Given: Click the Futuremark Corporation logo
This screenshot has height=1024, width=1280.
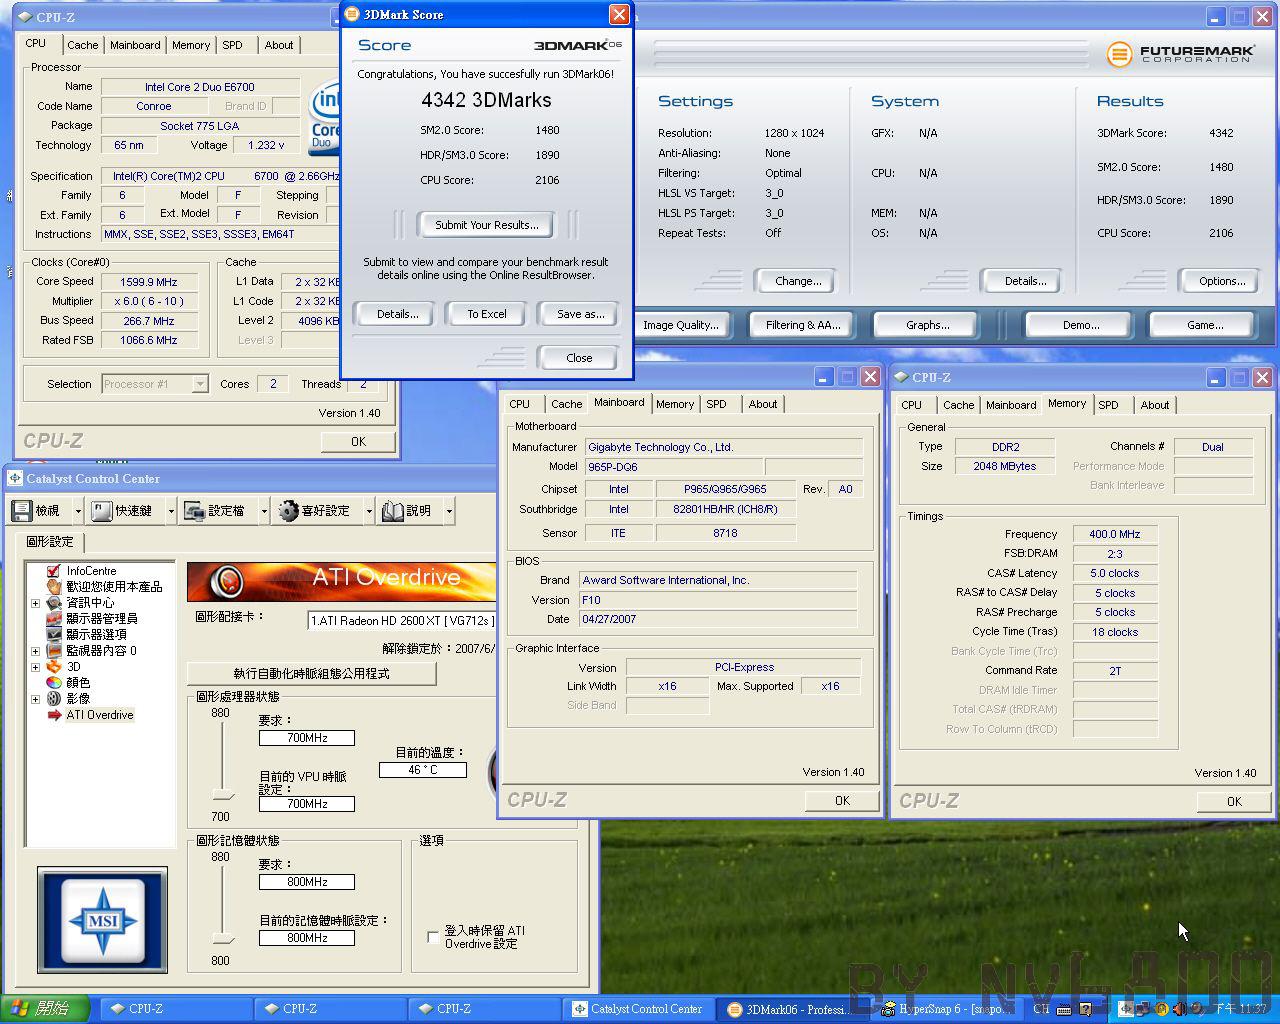Looking at the screenshot, I should 1180,53.
